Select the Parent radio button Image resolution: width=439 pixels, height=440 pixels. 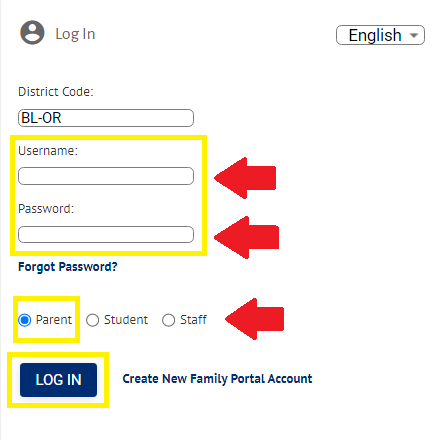(25, 320)
